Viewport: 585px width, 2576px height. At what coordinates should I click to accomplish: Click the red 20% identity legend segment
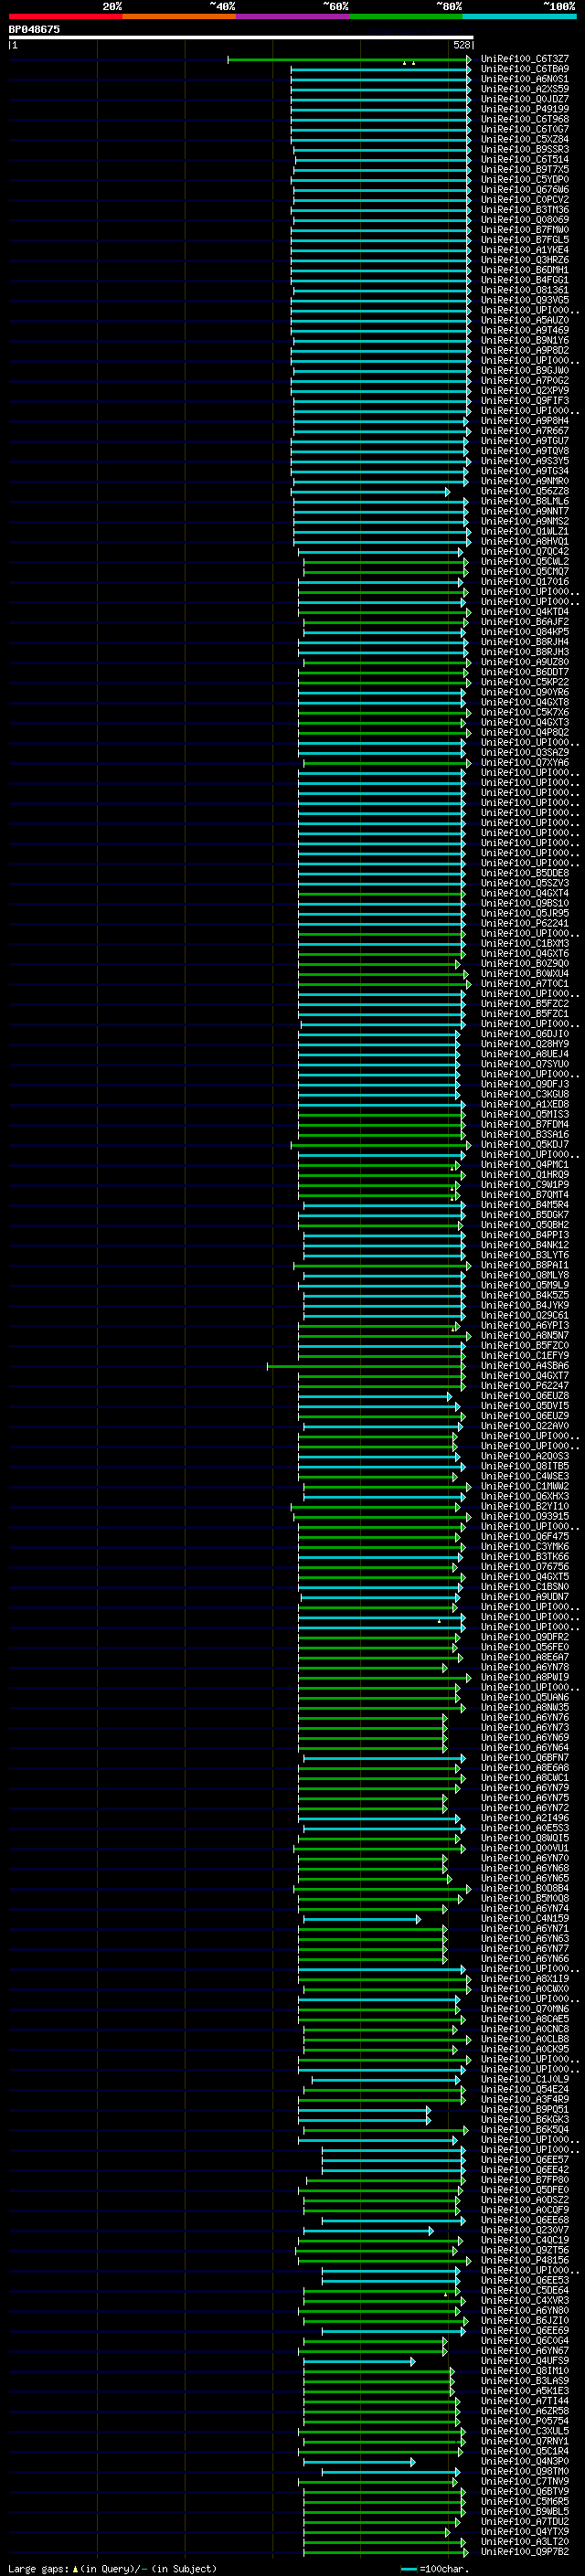click(65, 16)
